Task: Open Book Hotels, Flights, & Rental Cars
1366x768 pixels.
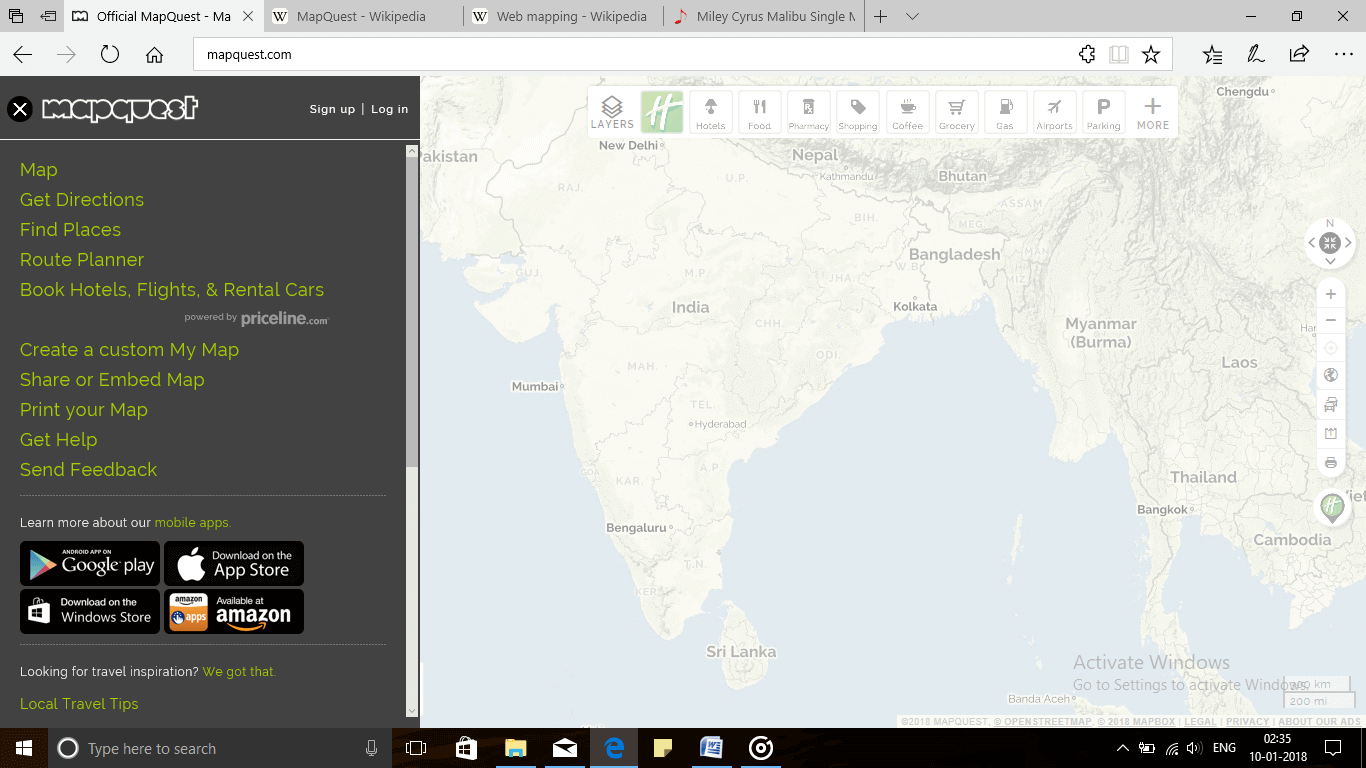Action: click(172, 290)
